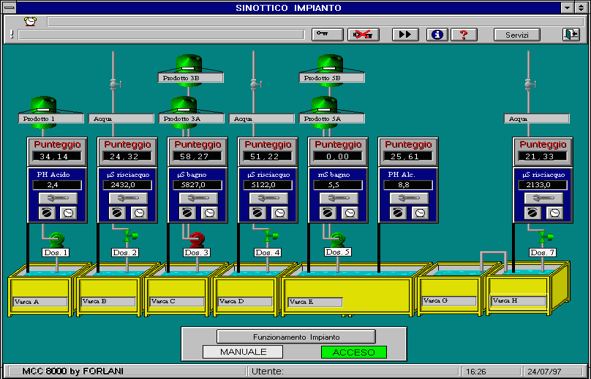Screen dimensions: 591x379
Task: Click the crossed-out key logout button
Action: pyautogui.click(x=363, y=35)
